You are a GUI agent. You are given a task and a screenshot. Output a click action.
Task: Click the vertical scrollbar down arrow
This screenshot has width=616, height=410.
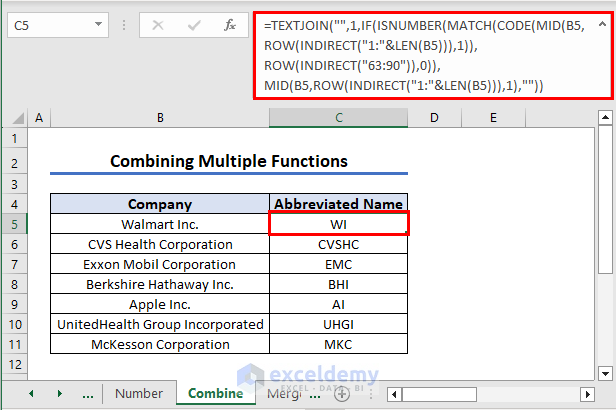click(605, 373)
